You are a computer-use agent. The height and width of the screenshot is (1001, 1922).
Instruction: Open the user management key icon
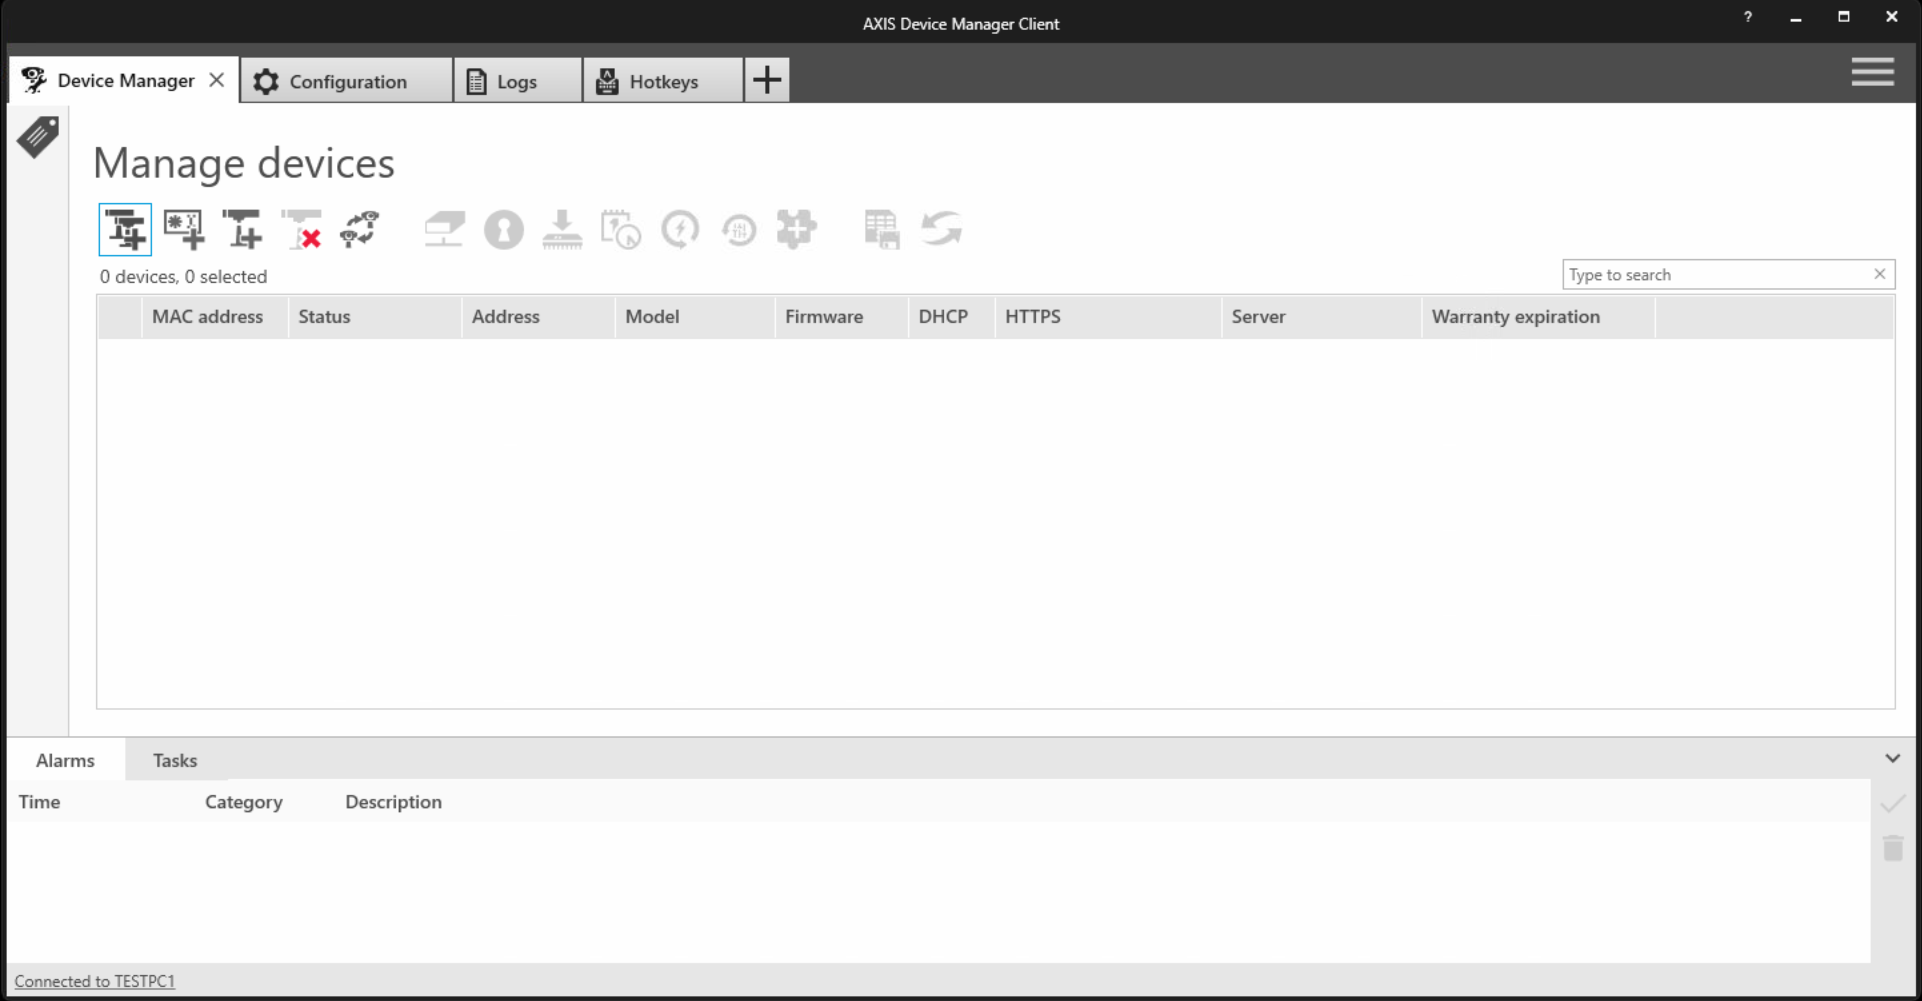pos(504,229)
